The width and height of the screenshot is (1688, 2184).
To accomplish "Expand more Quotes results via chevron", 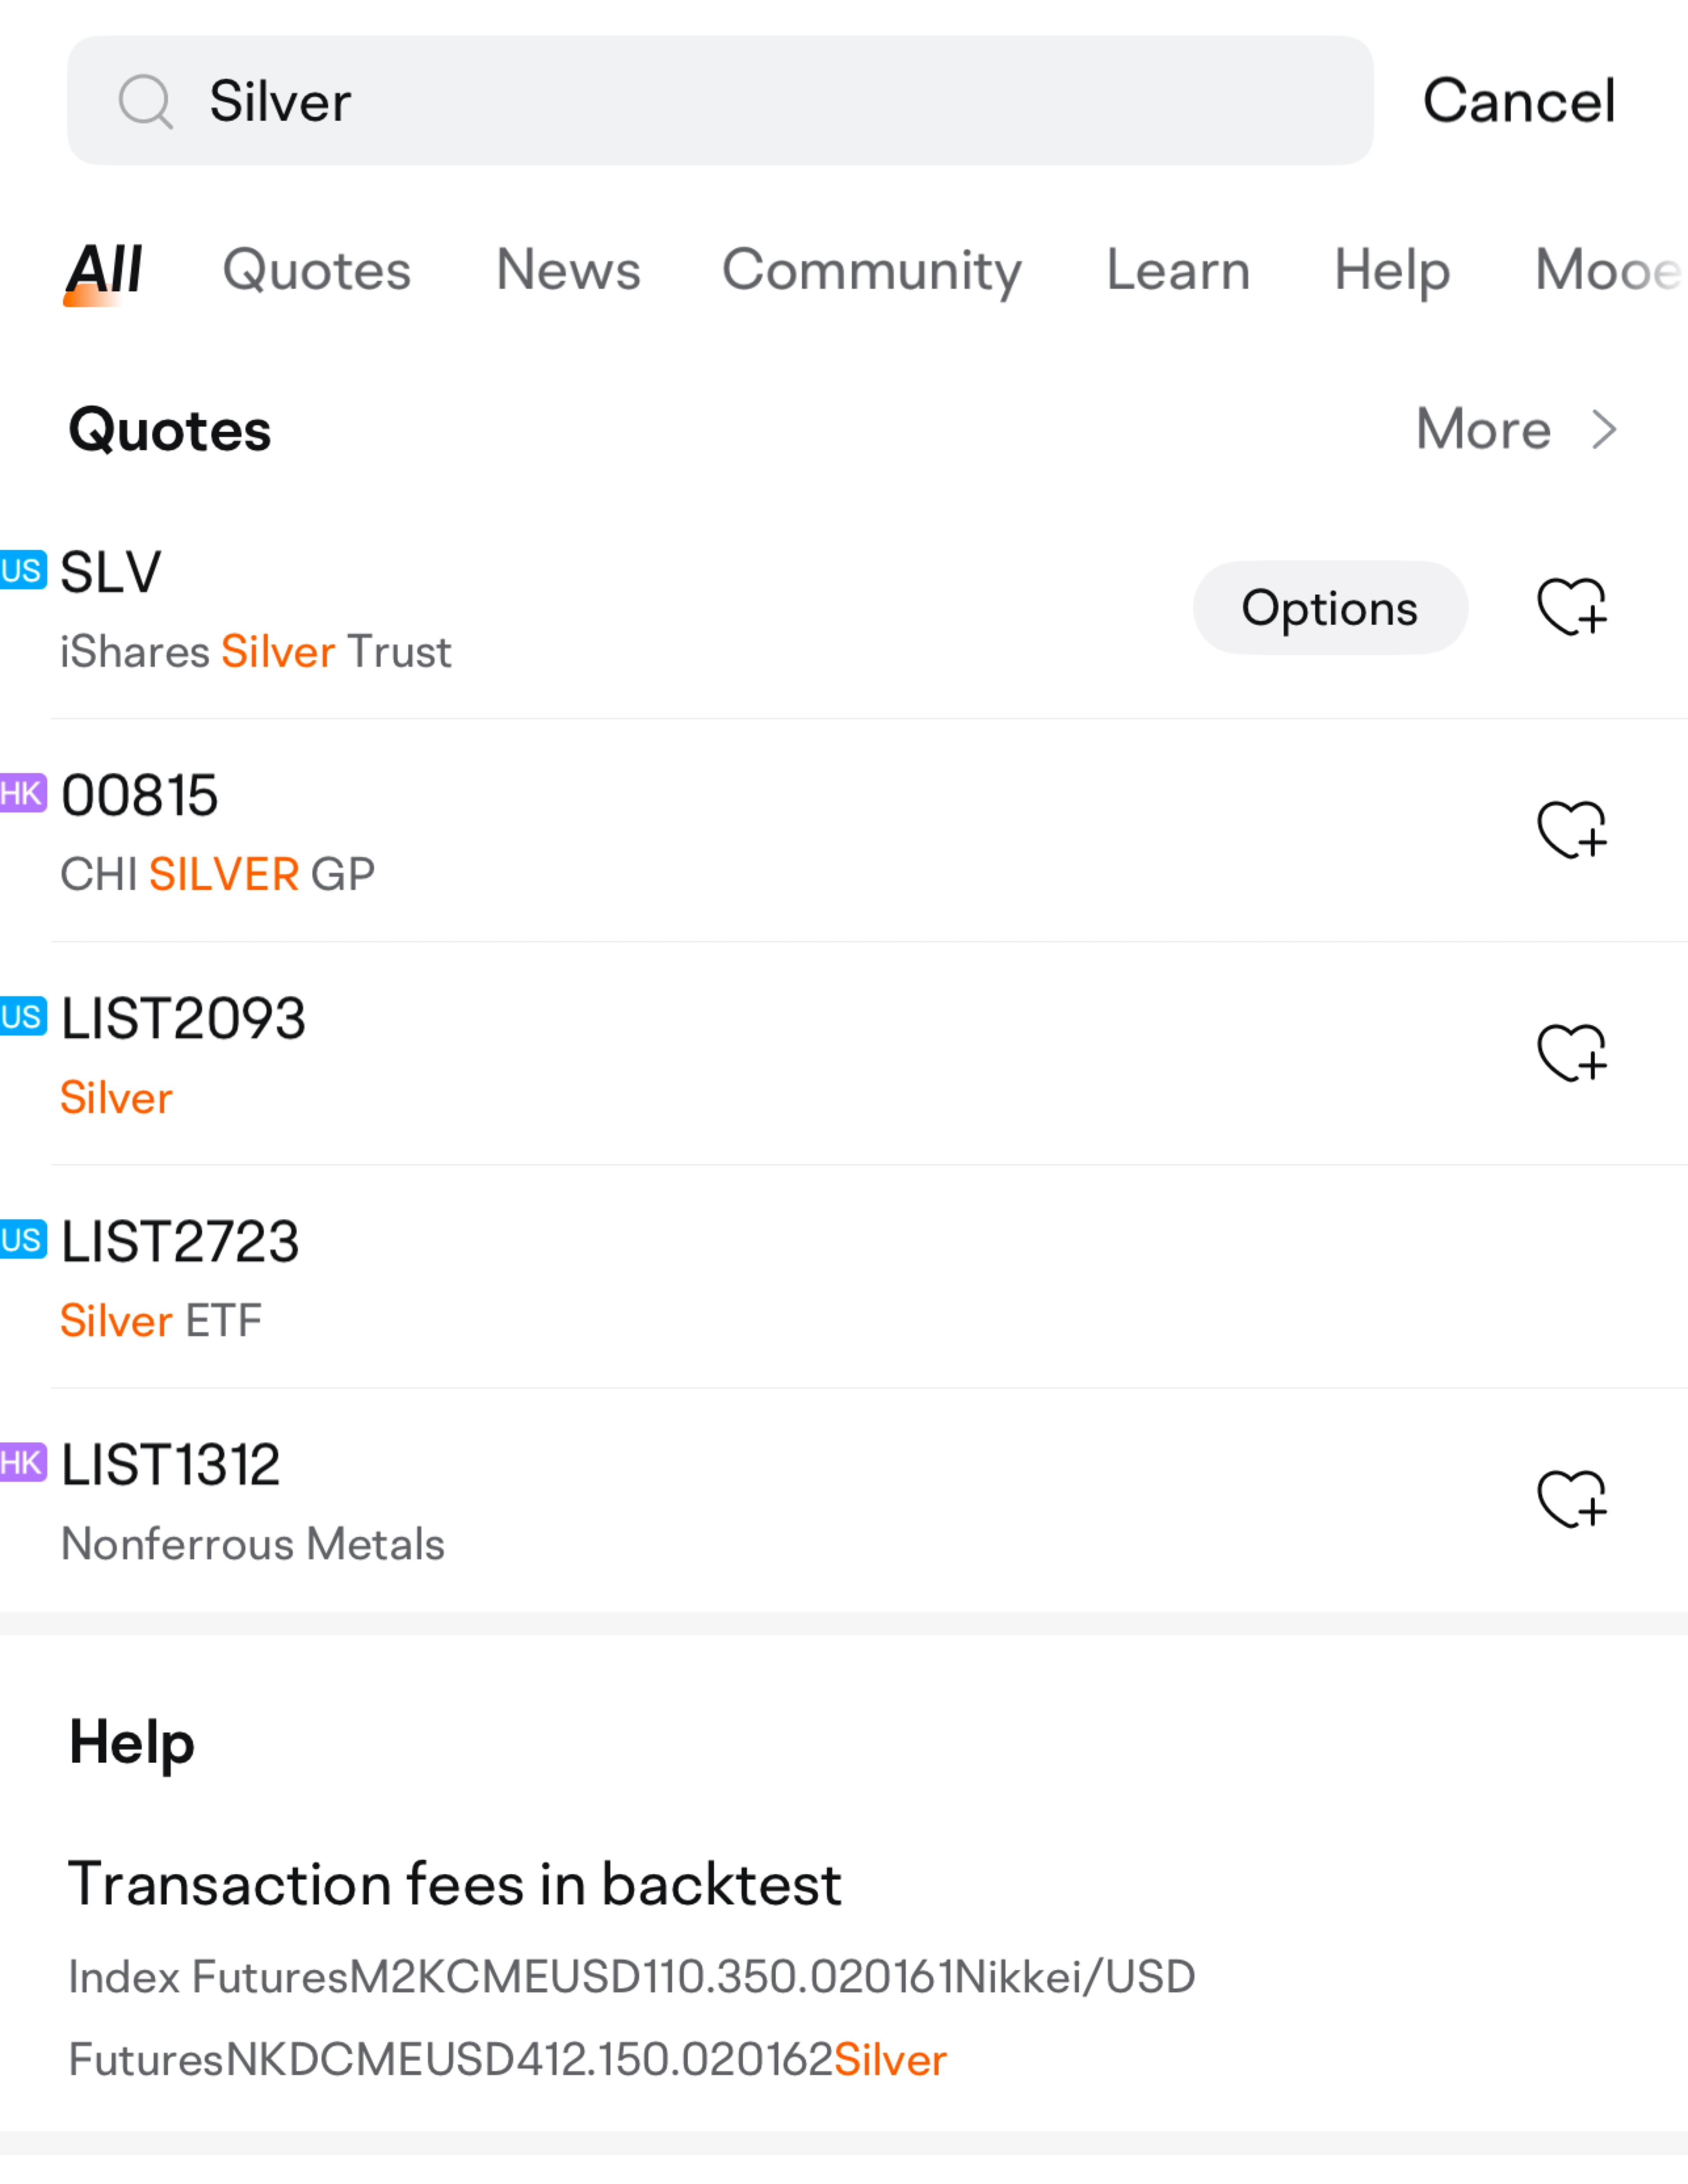I will pyautogui.click(x=1604, y=430).
